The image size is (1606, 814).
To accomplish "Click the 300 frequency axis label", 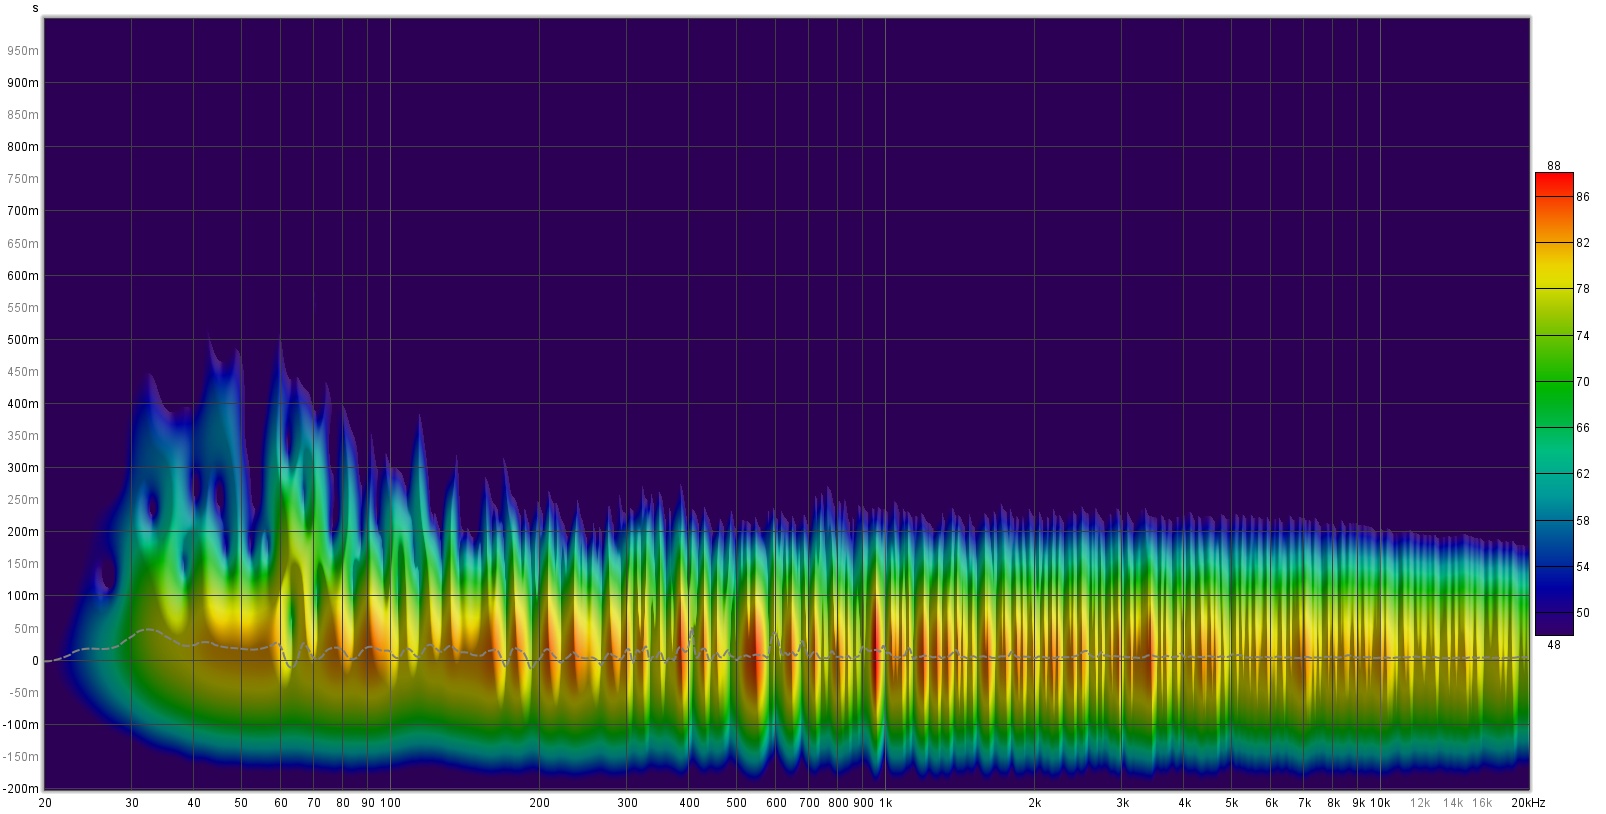I will [627, 803].
